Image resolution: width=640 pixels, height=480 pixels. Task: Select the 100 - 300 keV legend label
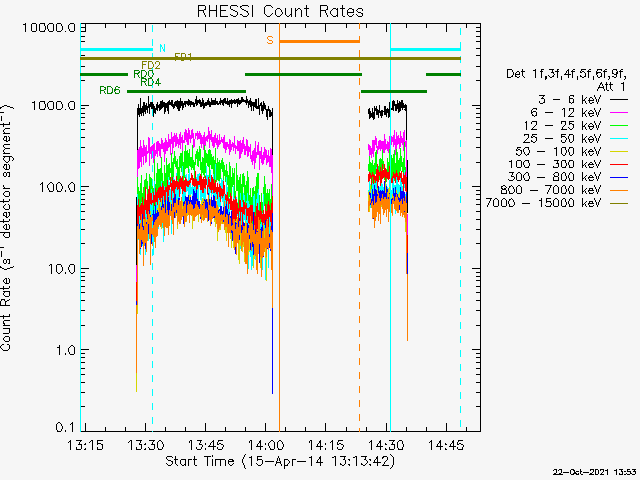click(555, 164)
